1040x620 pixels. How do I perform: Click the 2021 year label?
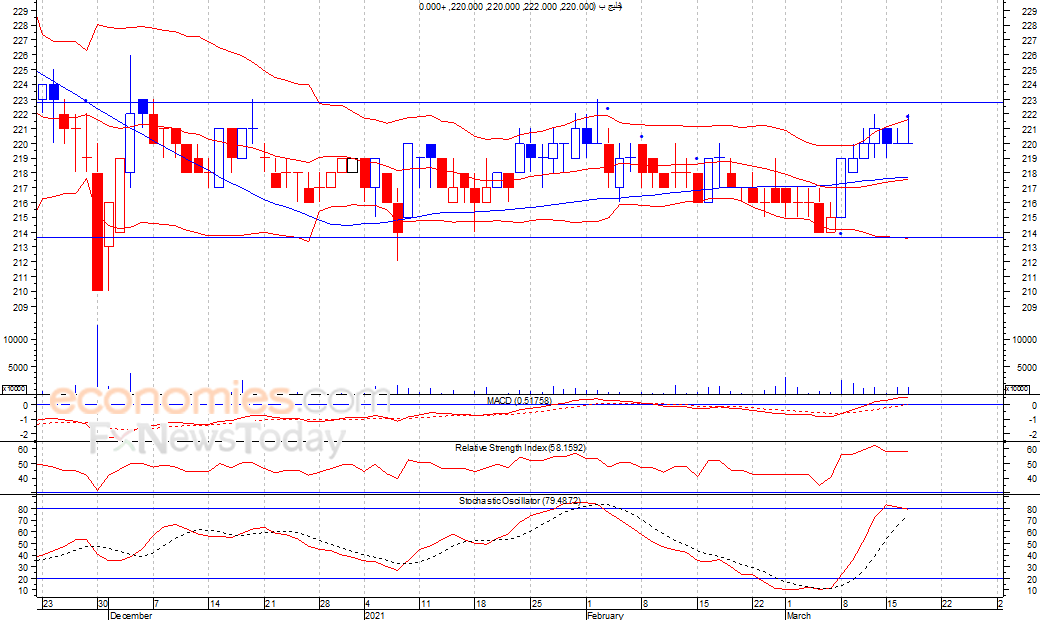pyautogui.click(x=374, y=615)
